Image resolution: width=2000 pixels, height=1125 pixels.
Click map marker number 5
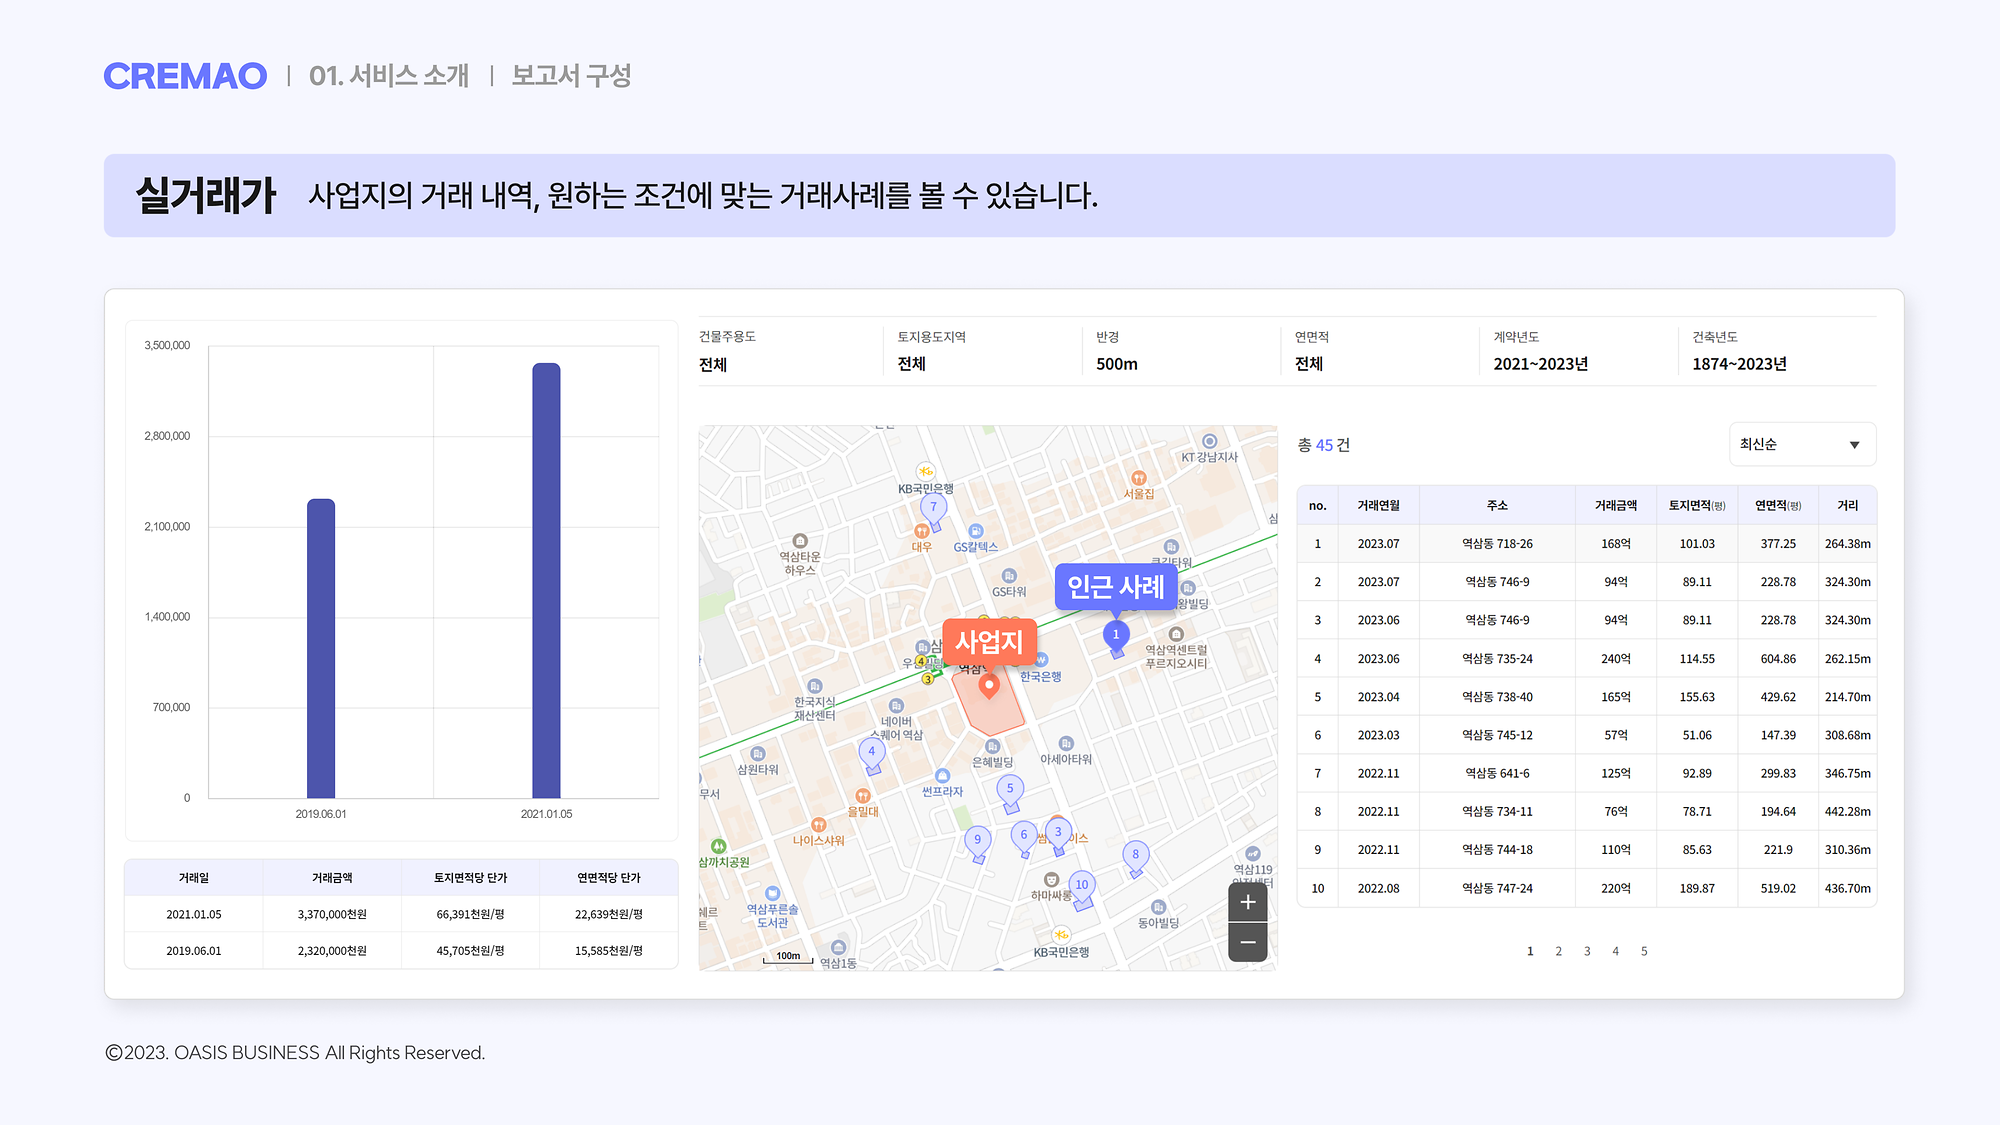tap(1010, 789)
